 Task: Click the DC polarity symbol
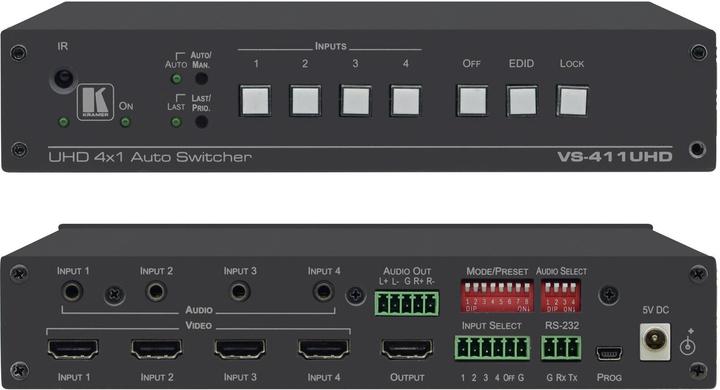pos(688,342)
